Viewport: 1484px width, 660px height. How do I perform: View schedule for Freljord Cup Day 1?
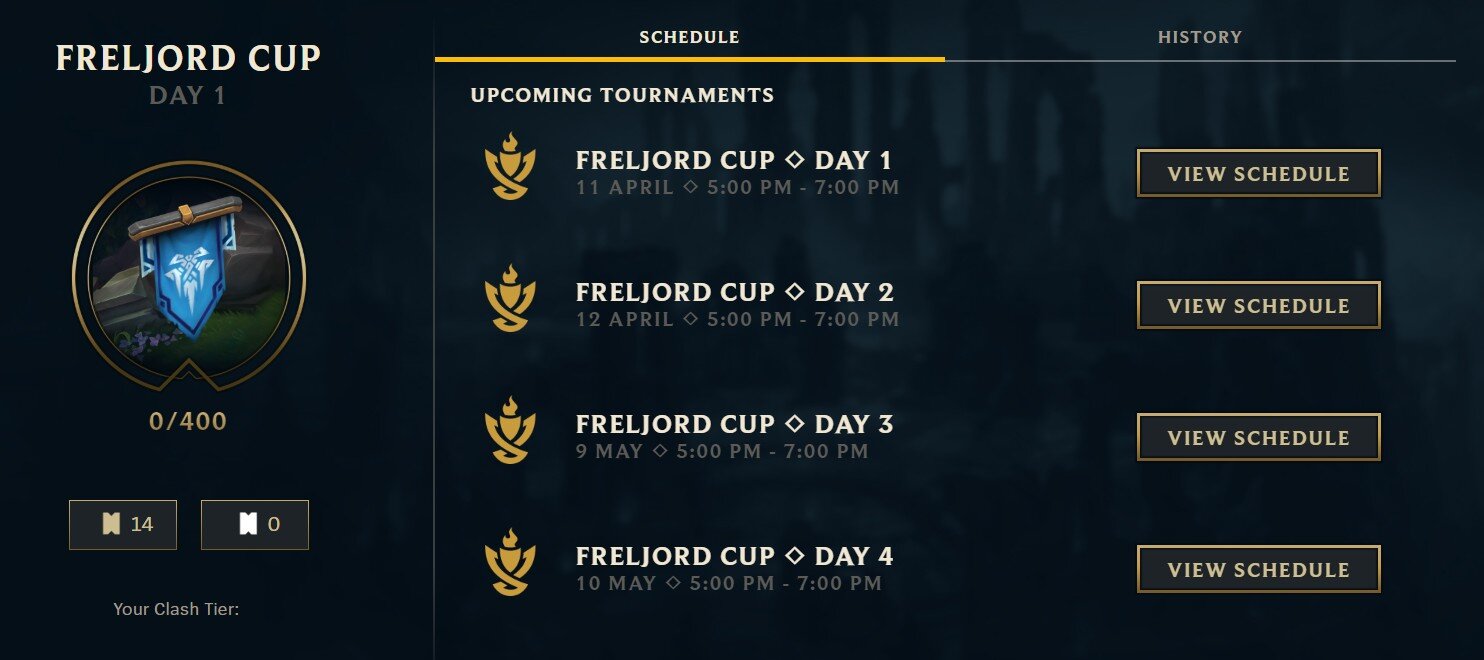point(1258,174)
